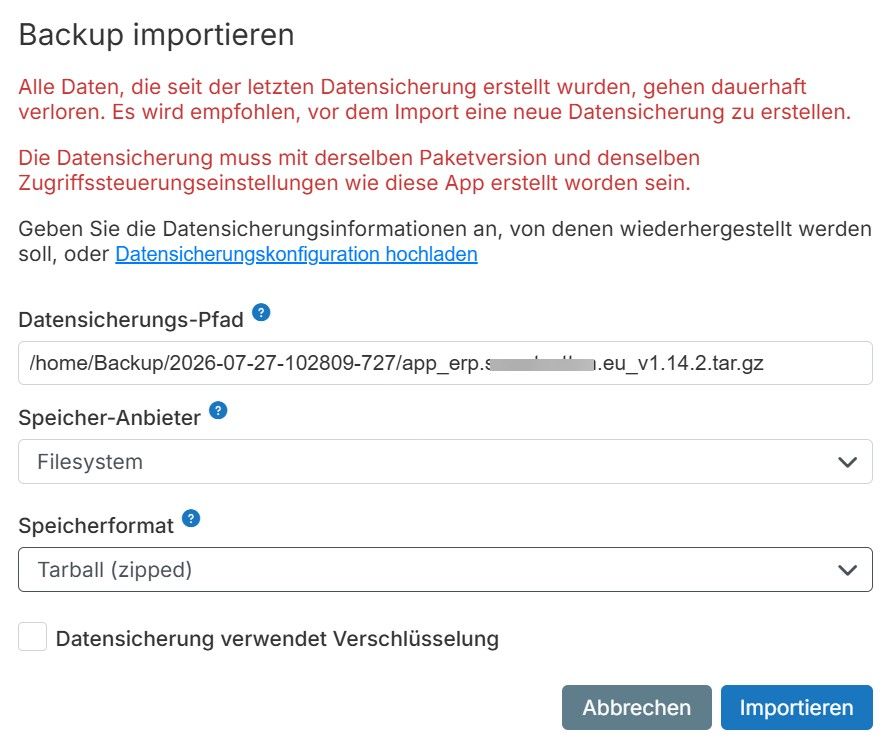Open 'Datensicherungskonfiguration hochladen' link
892x748 pixels.
point(296,254)
